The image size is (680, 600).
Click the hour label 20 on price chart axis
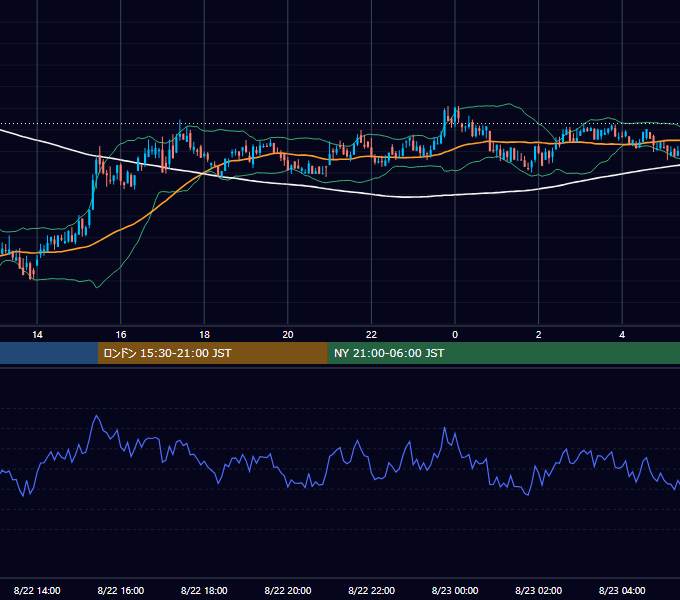point(288,335)
